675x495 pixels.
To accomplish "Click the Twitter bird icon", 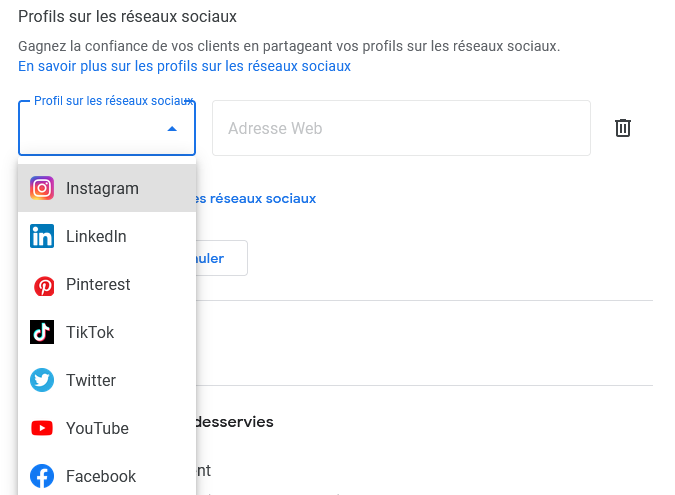I will (x=42, y=380).
